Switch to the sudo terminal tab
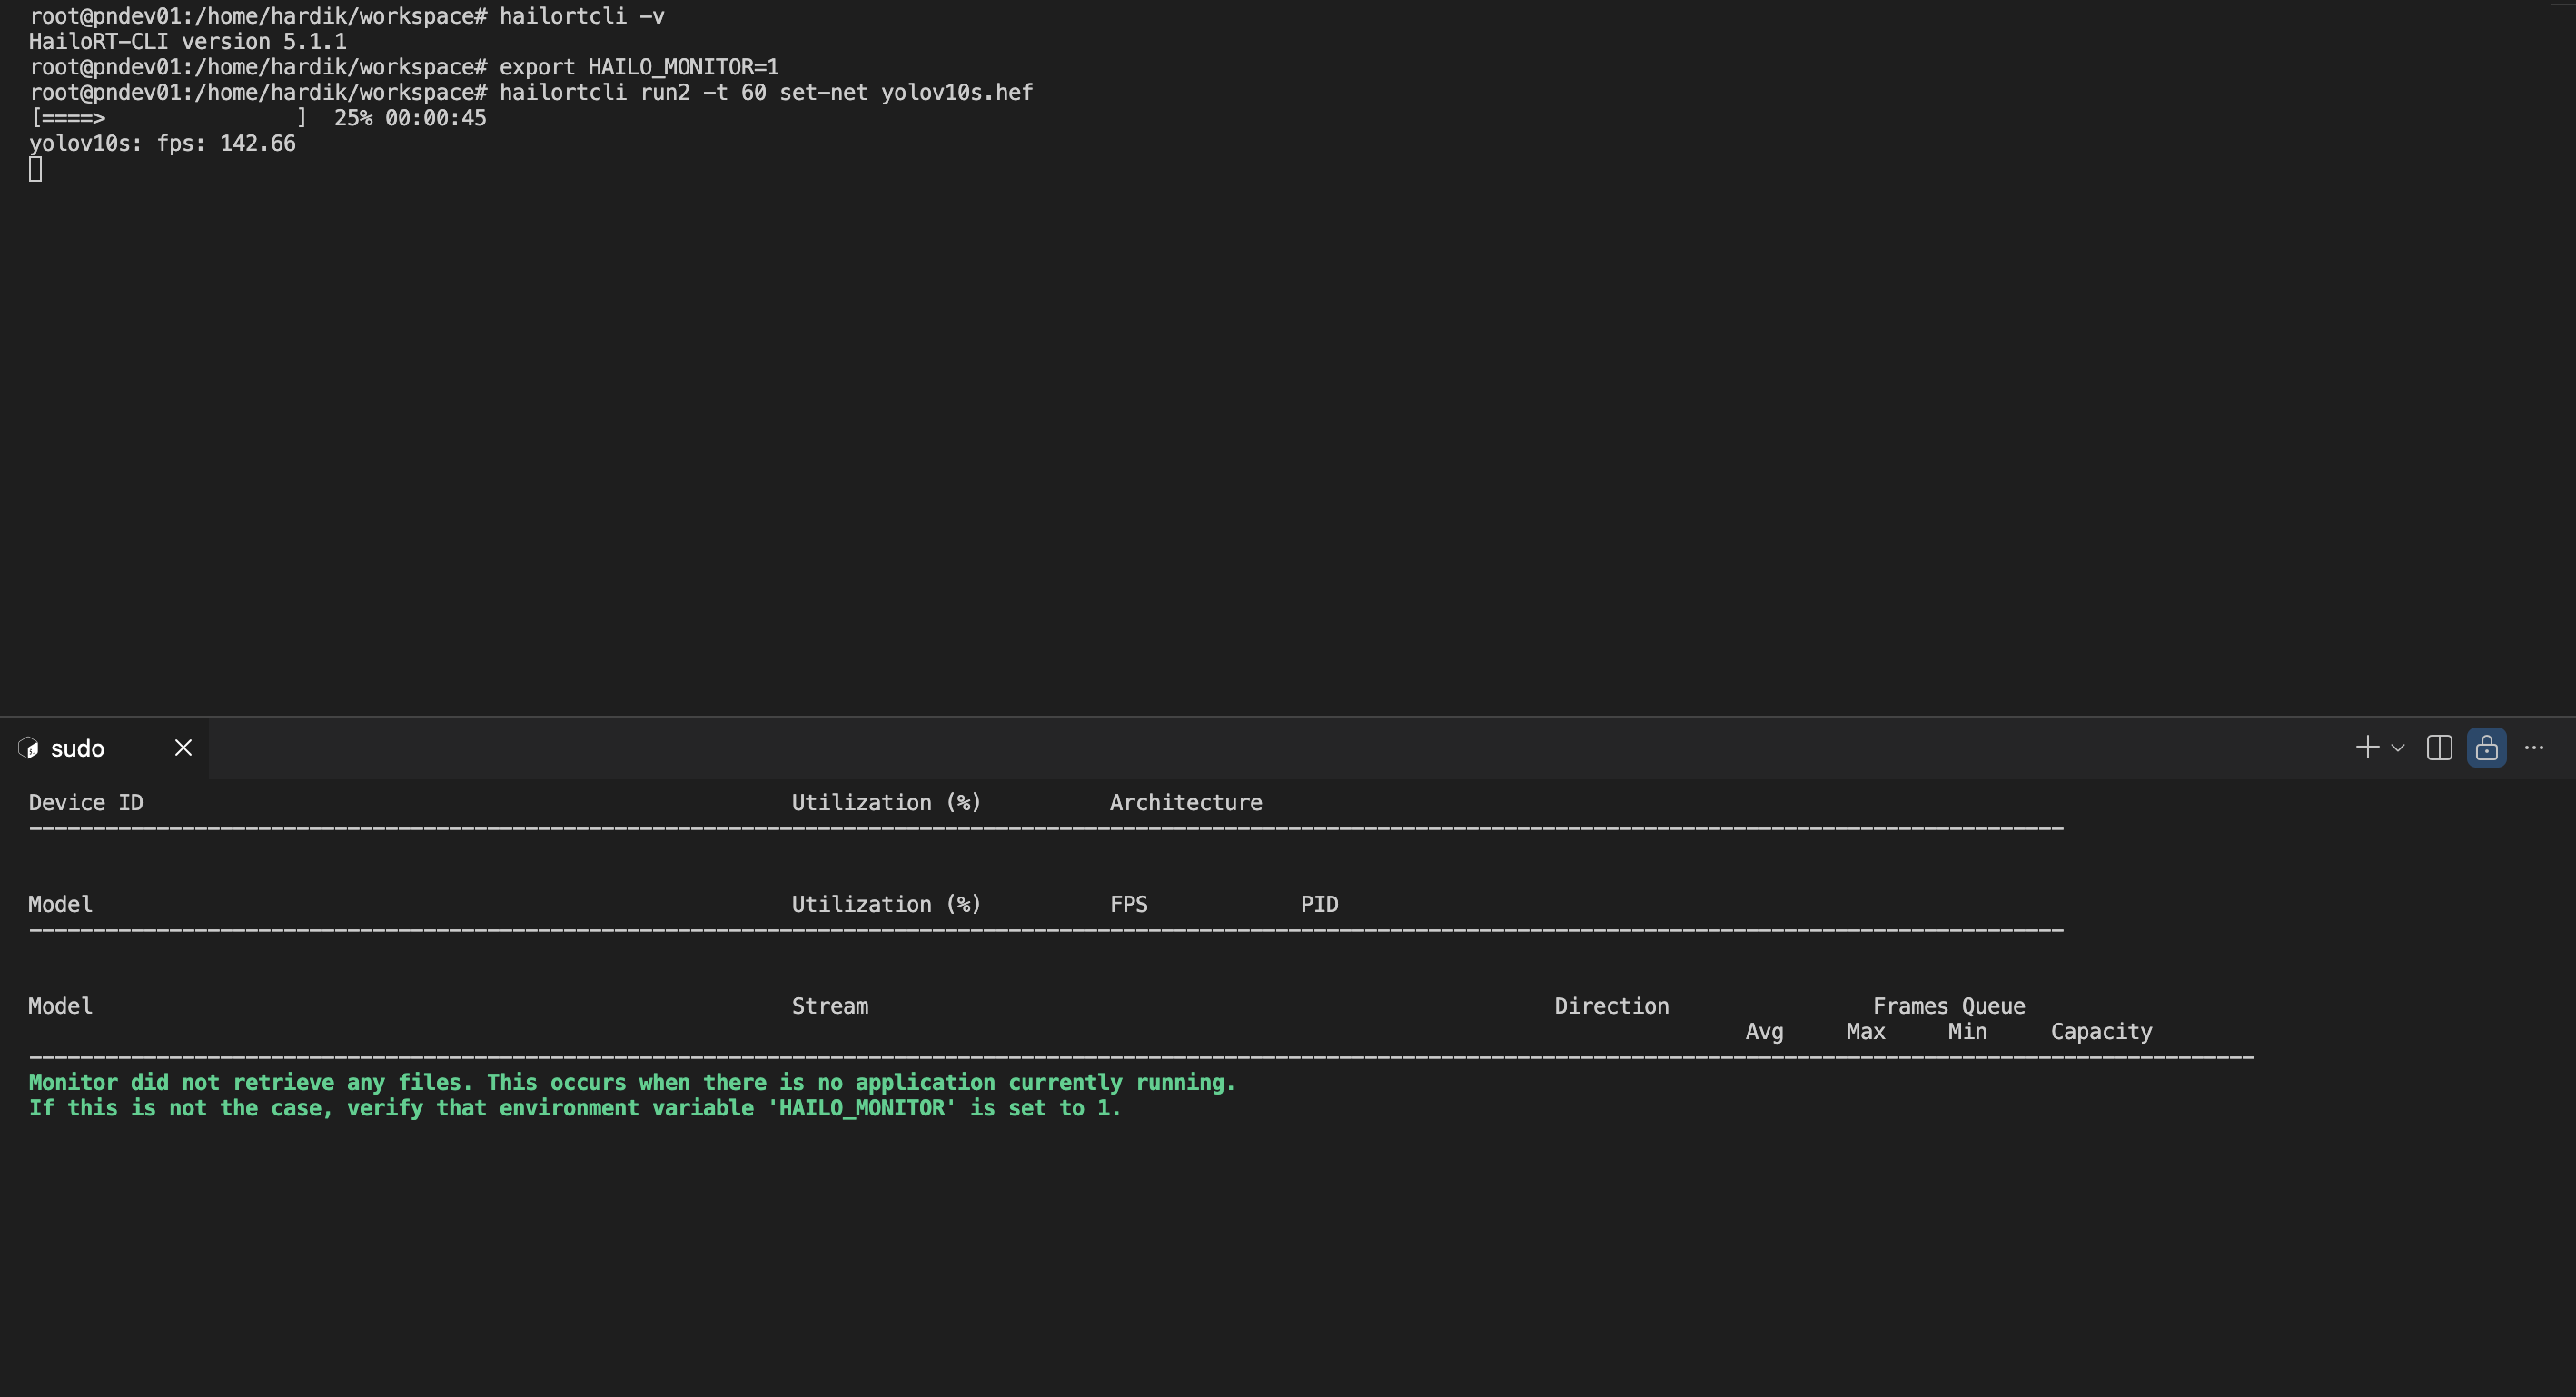This screenshot has width=2576, height=1397. click(78, 749)
